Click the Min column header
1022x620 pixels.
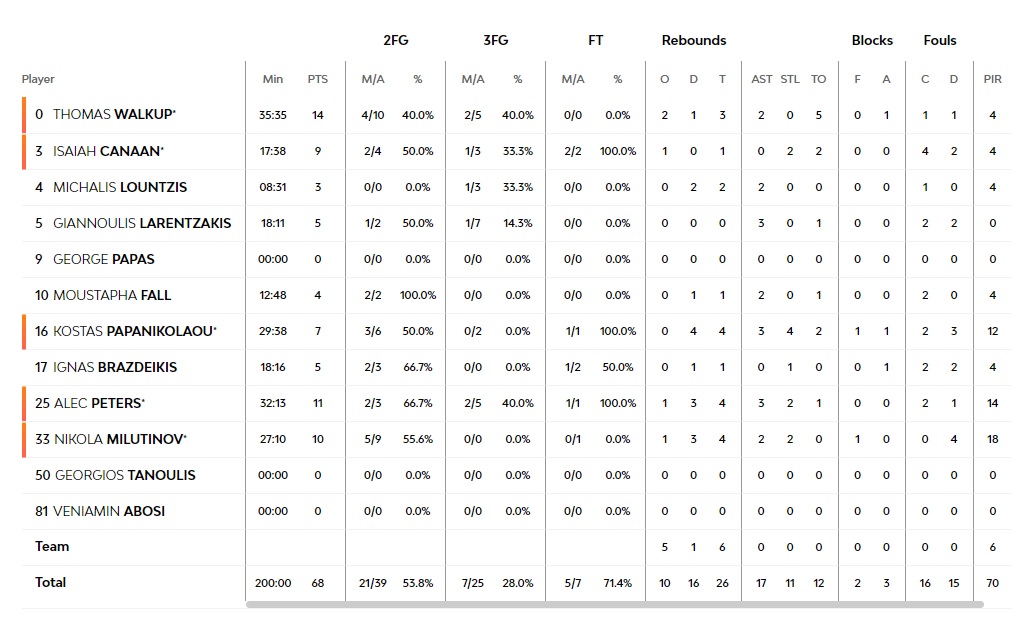click(273, 79)
